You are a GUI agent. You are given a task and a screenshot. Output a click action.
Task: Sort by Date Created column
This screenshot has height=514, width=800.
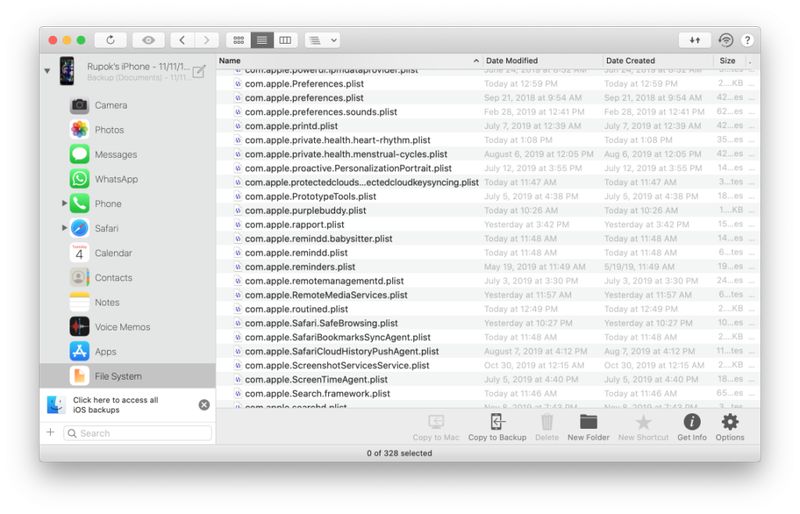[x=658, y=60]
